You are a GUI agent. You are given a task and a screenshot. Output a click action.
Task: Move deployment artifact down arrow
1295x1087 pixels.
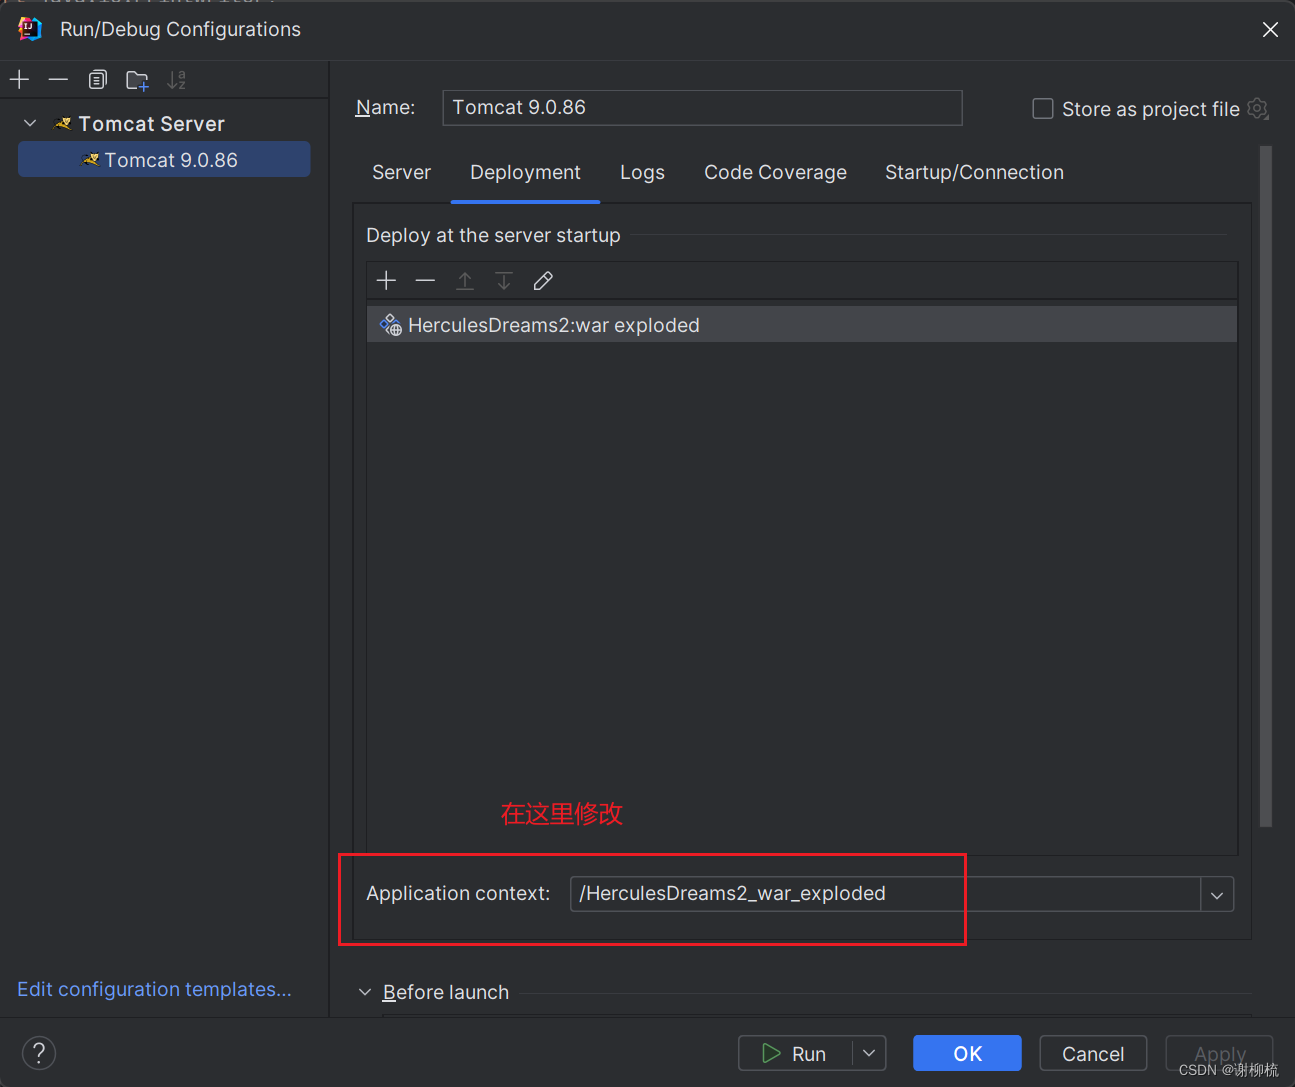click(x=504, y=281)
